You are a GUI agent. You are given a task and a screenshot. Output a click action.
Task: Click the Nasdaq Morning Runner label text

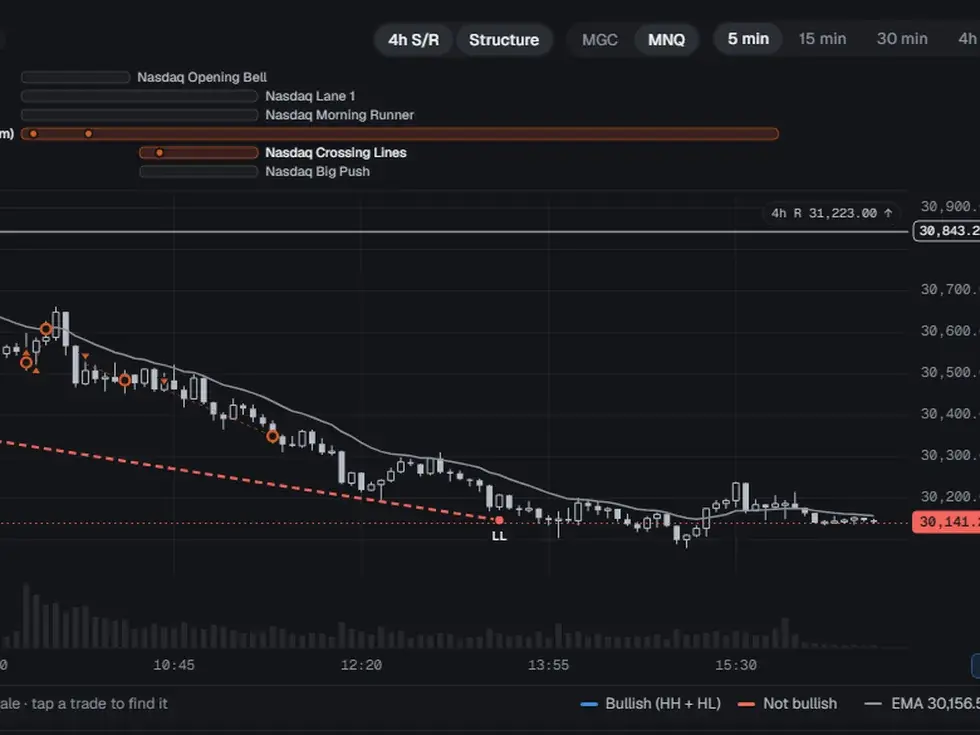339,115
